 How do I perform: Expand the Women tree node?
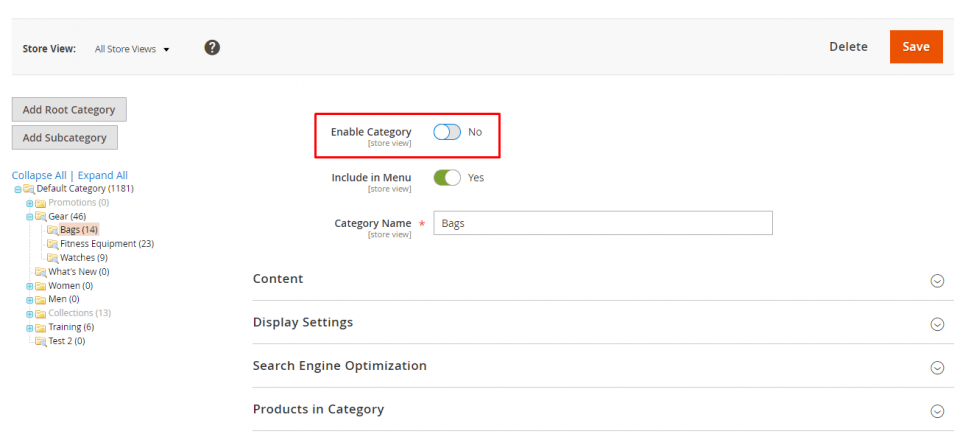point(29,286)
